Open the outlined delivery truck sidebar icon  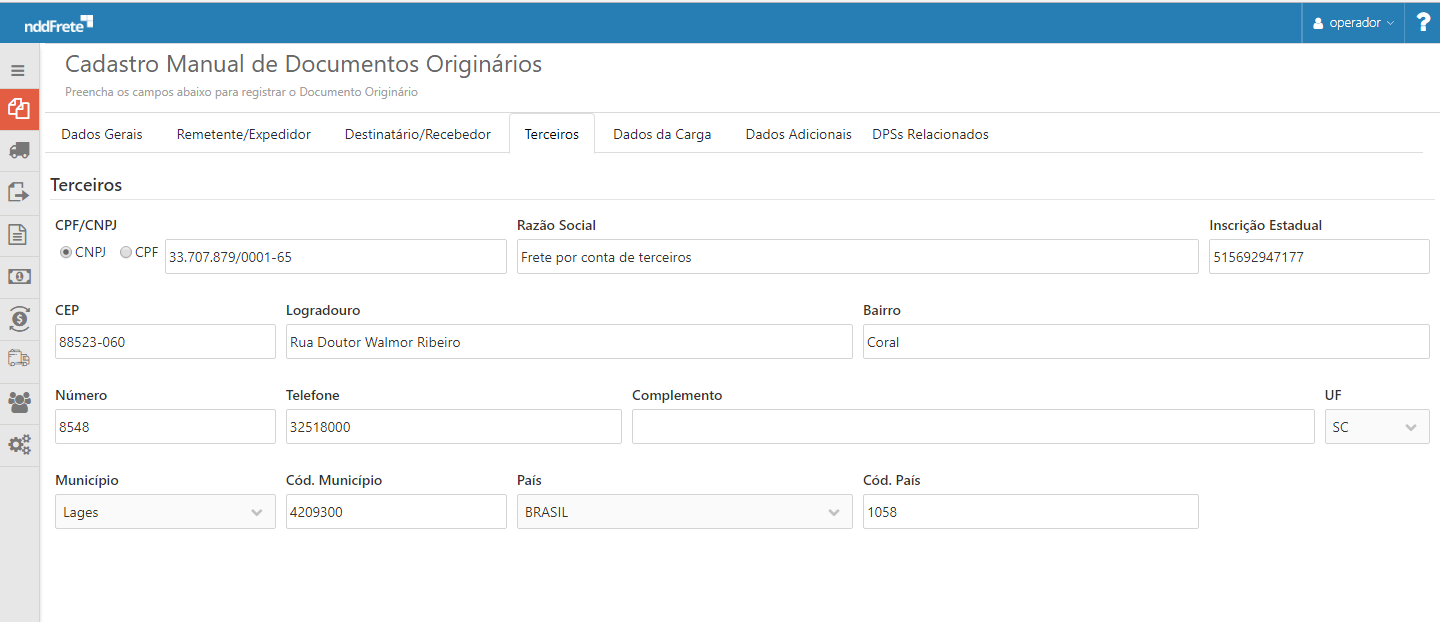pyautogui.click(x=19, y=358)
